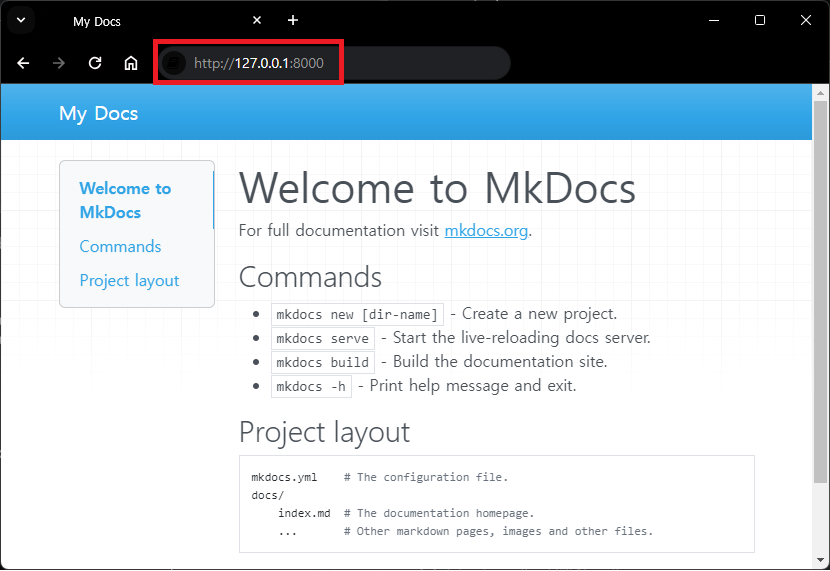Expand the tab list chevron

(x=21, y=20)
